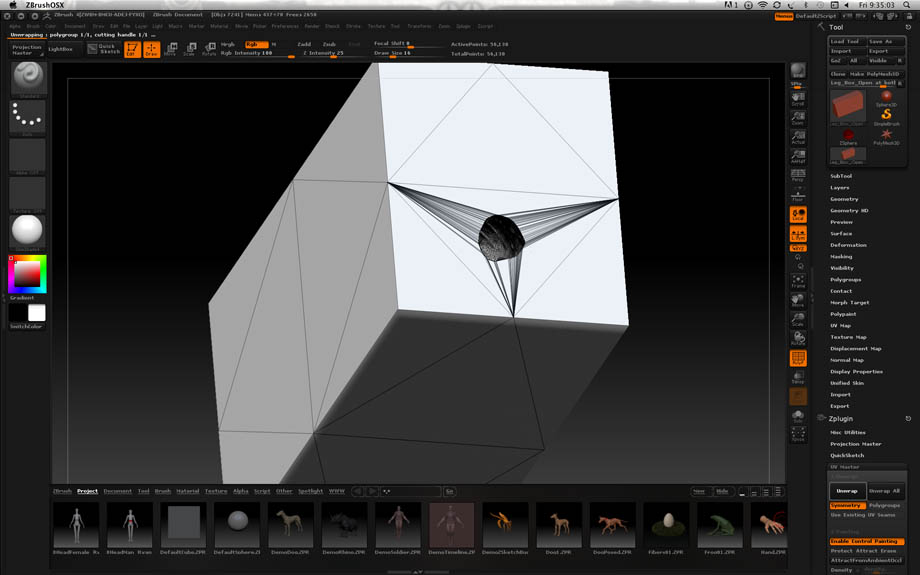The image size is (920, 575).
Task: Open the DemoSoldier.ZPR project thumbnail
Action: [x=398, y=527]
